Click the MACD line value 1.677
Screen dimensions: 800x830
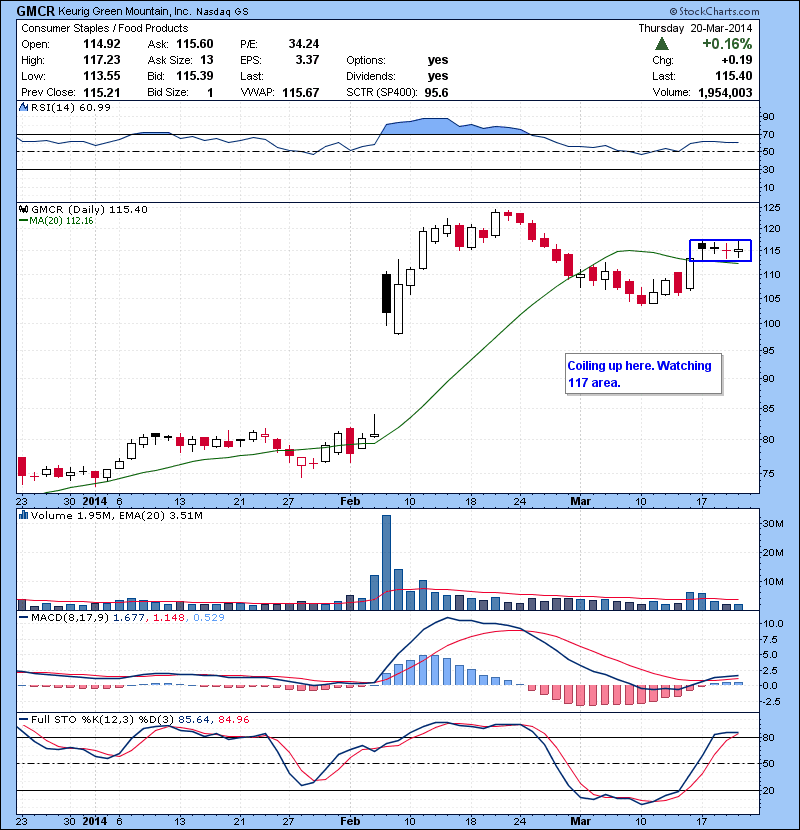[128, 617]
